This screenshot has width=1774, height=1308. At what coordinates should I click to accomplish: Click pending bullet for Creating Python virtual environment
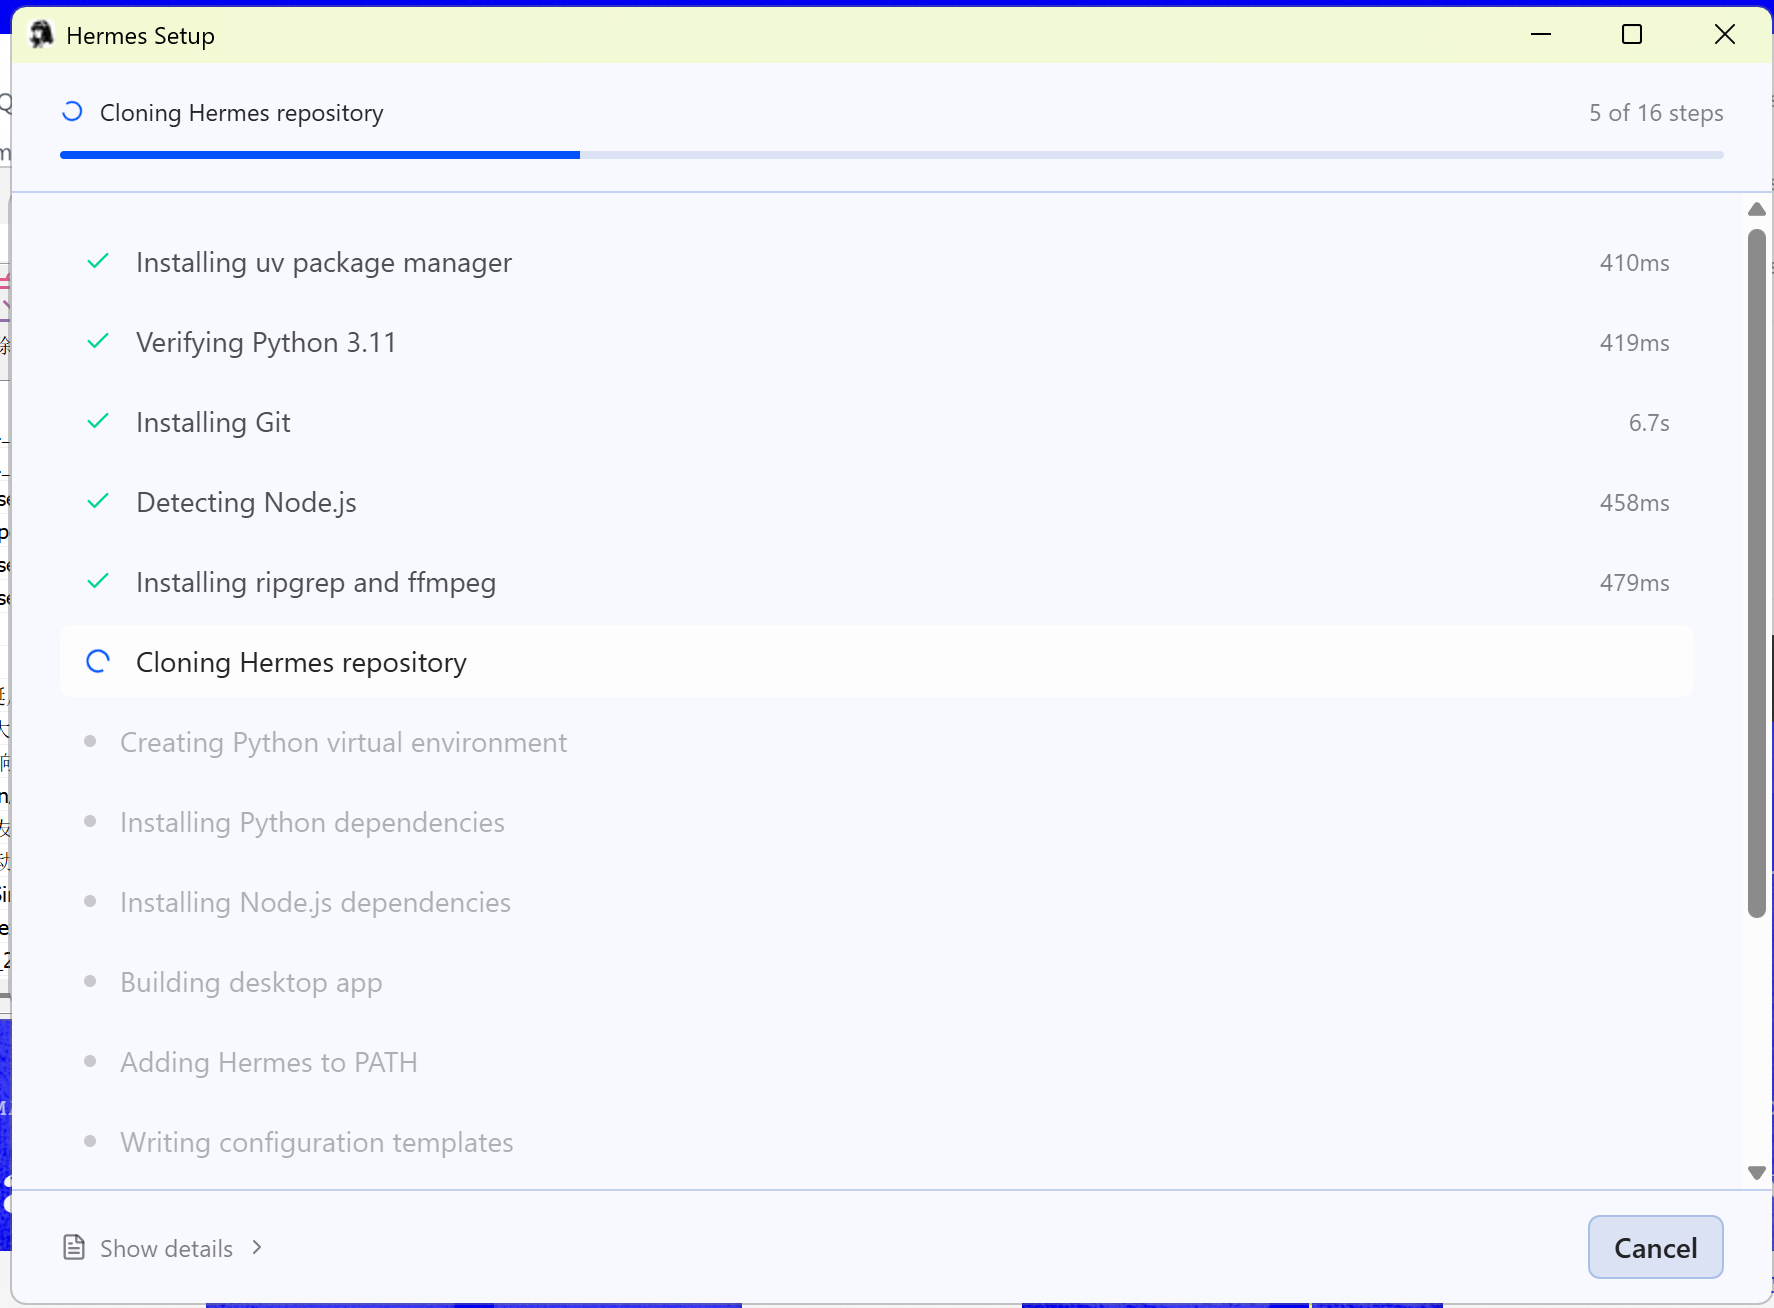[90, 741]
